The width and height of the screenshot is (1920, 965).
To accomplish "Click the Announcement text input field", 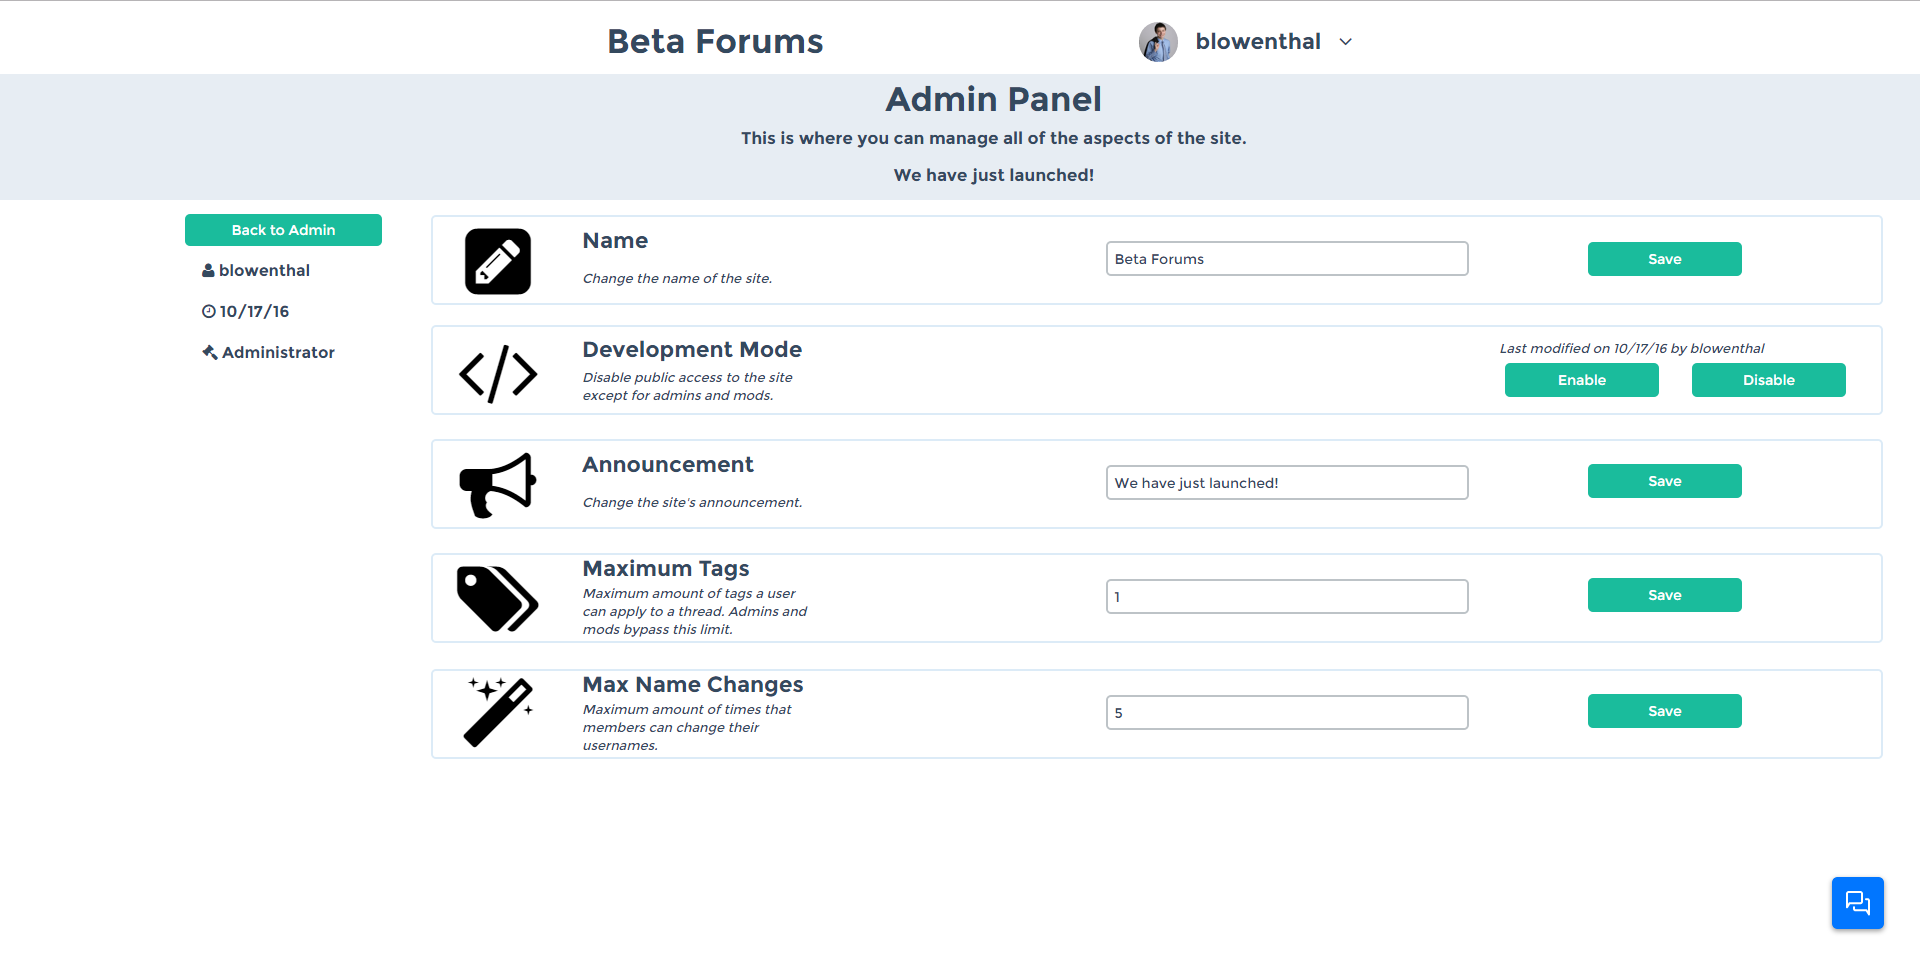I will point(1287,483).
